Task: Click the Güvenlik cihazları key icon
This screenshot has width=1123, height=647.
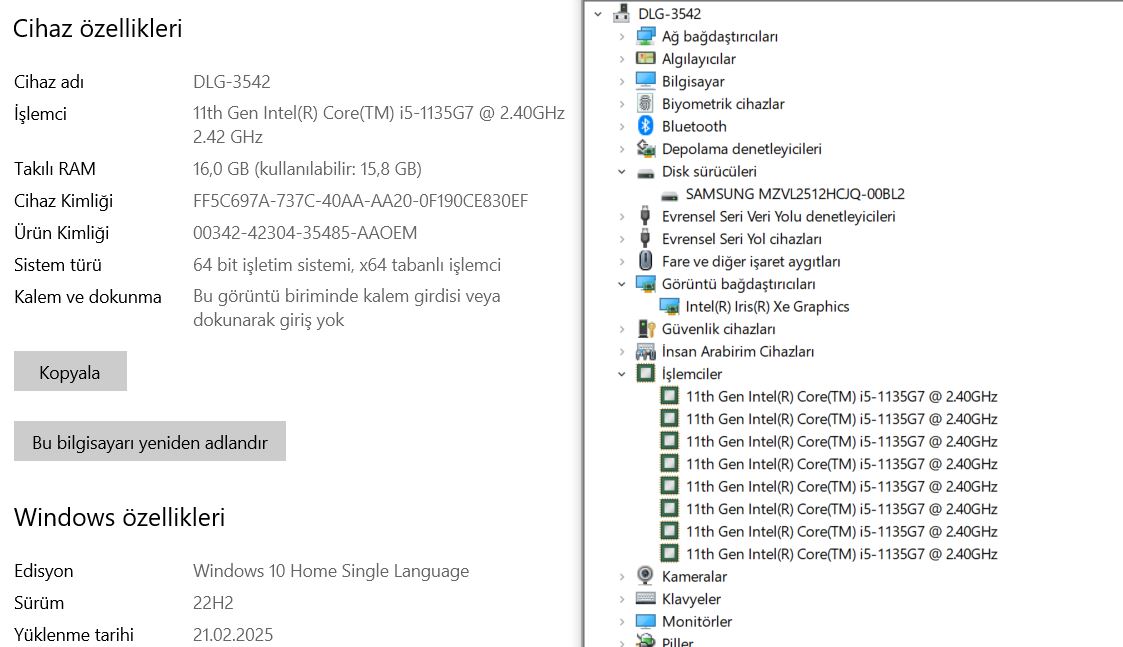Action: click(646, 329)
